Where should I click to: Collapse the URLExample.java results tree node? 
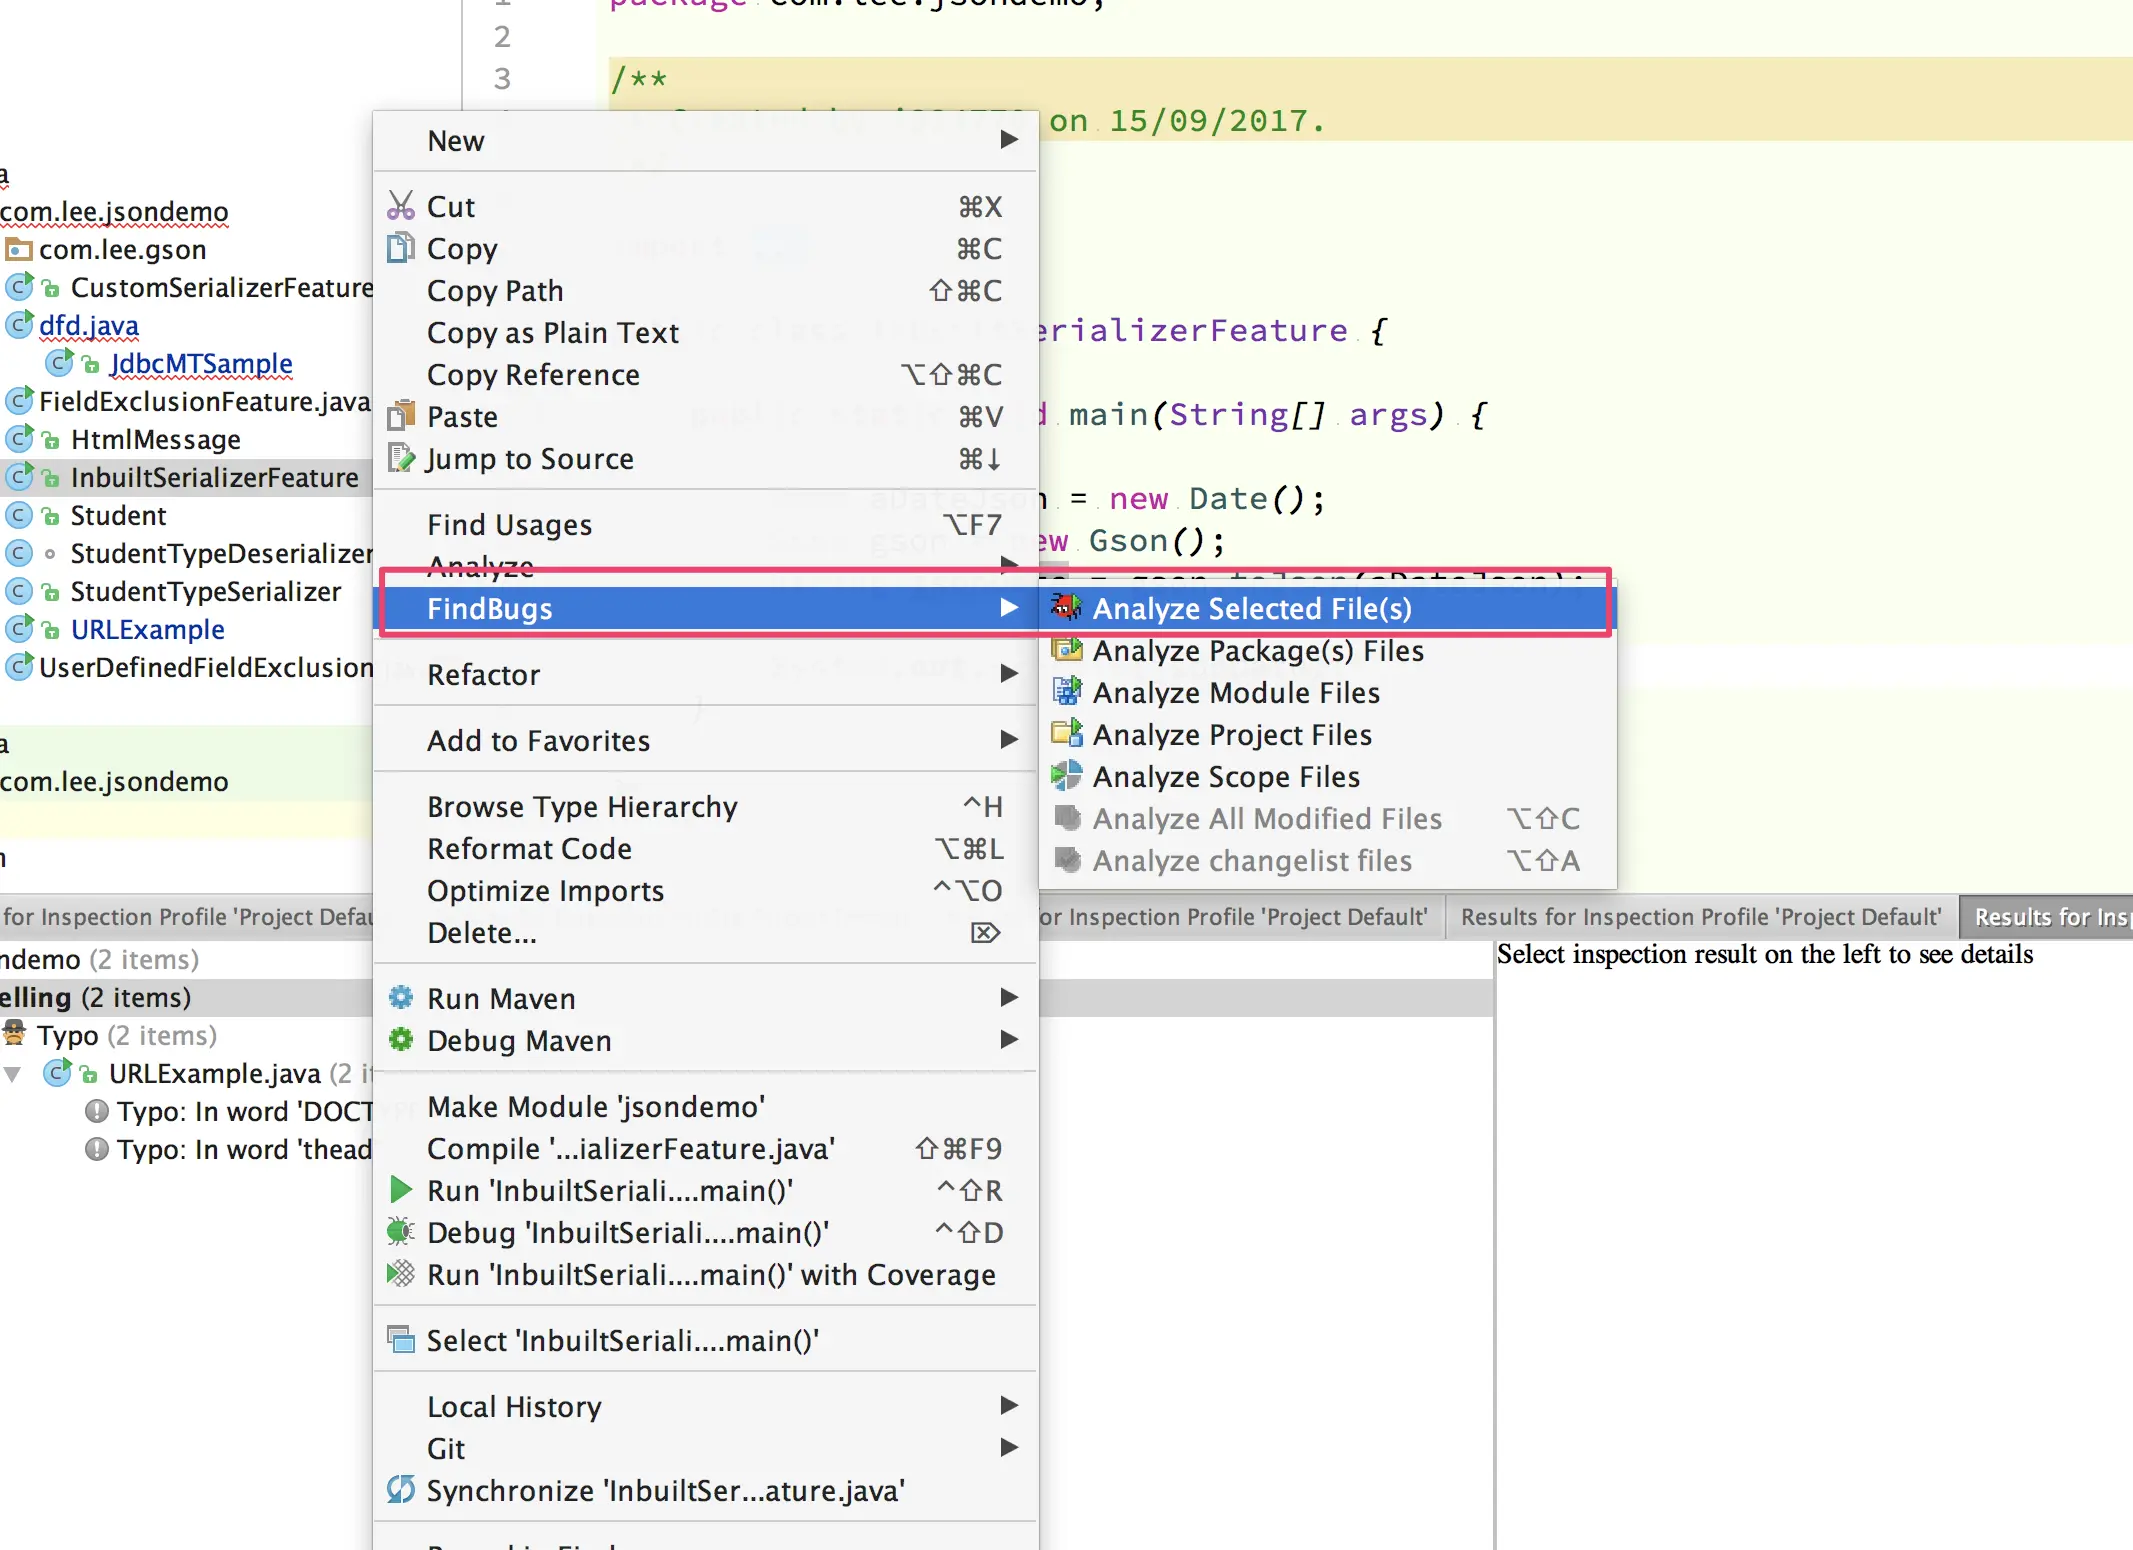click(x=13, y=1074)
